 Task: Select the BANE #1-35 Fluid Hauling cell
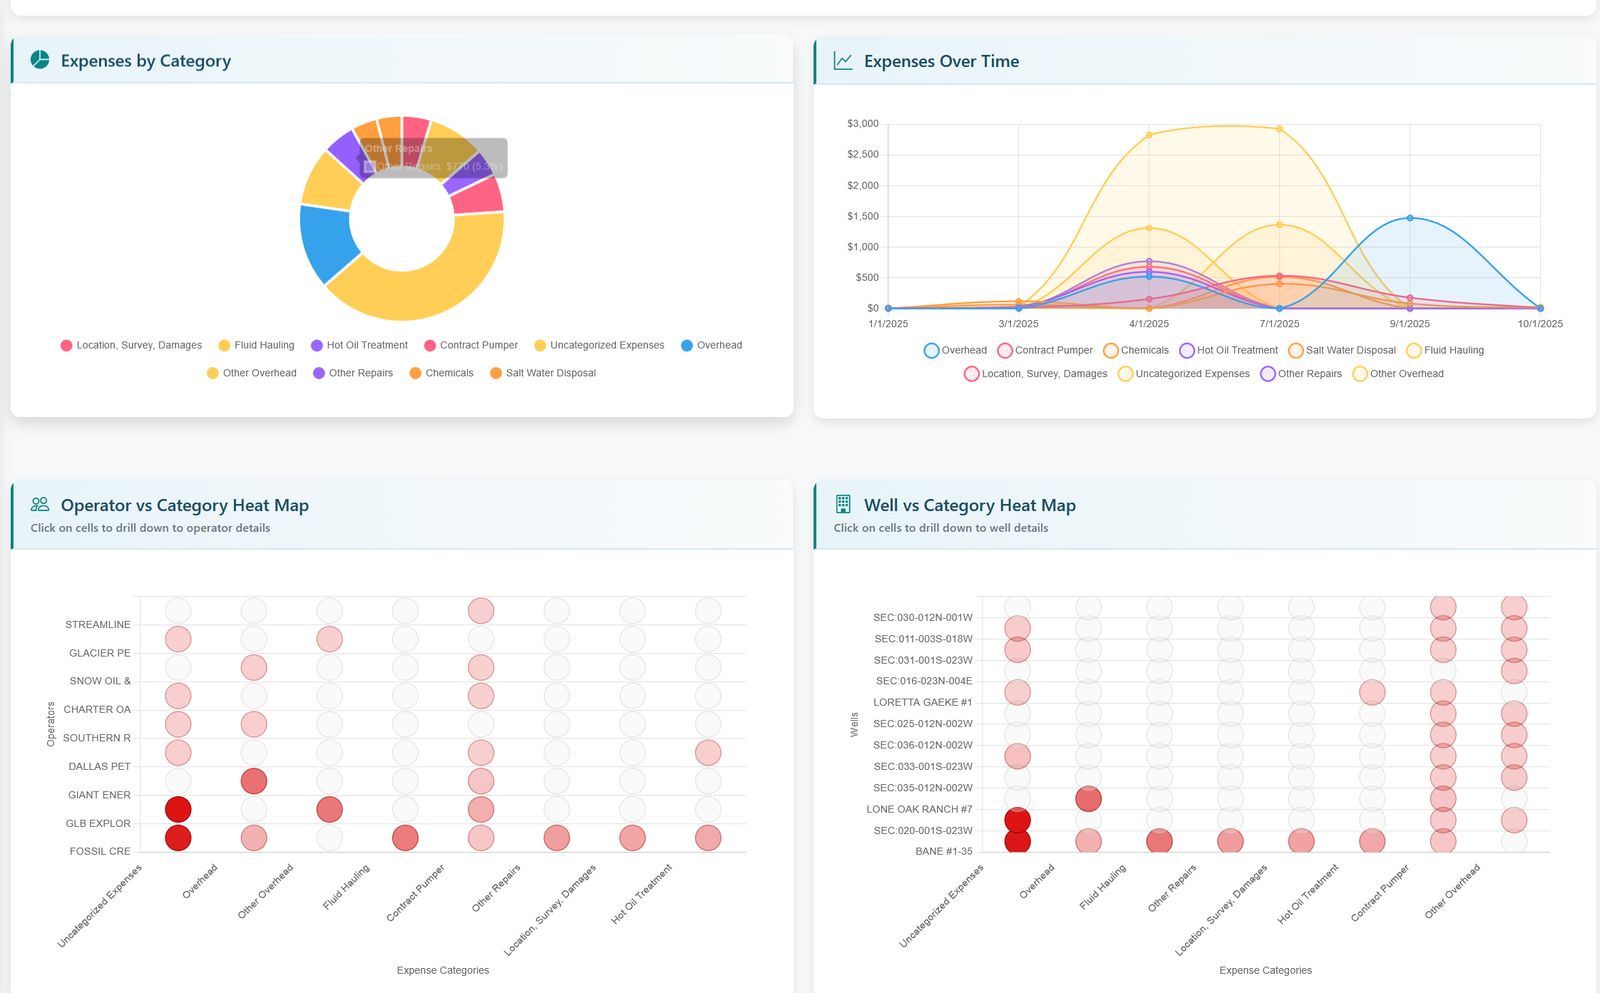click(x=1159, y=841)
